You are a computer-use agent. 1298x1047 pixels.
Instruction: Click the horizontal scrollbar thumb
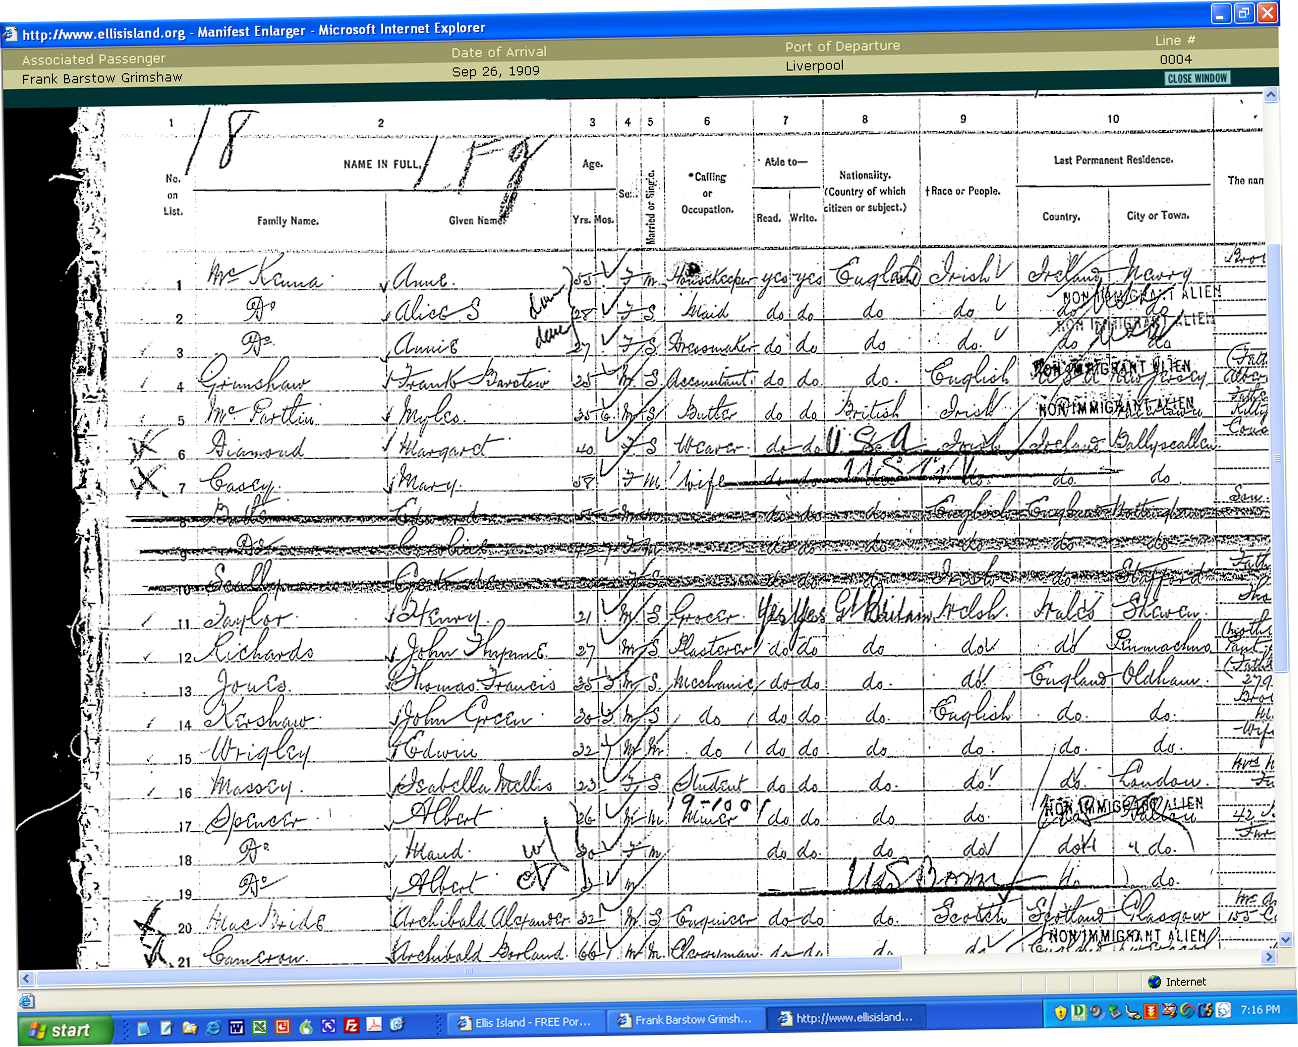[470, 969]
